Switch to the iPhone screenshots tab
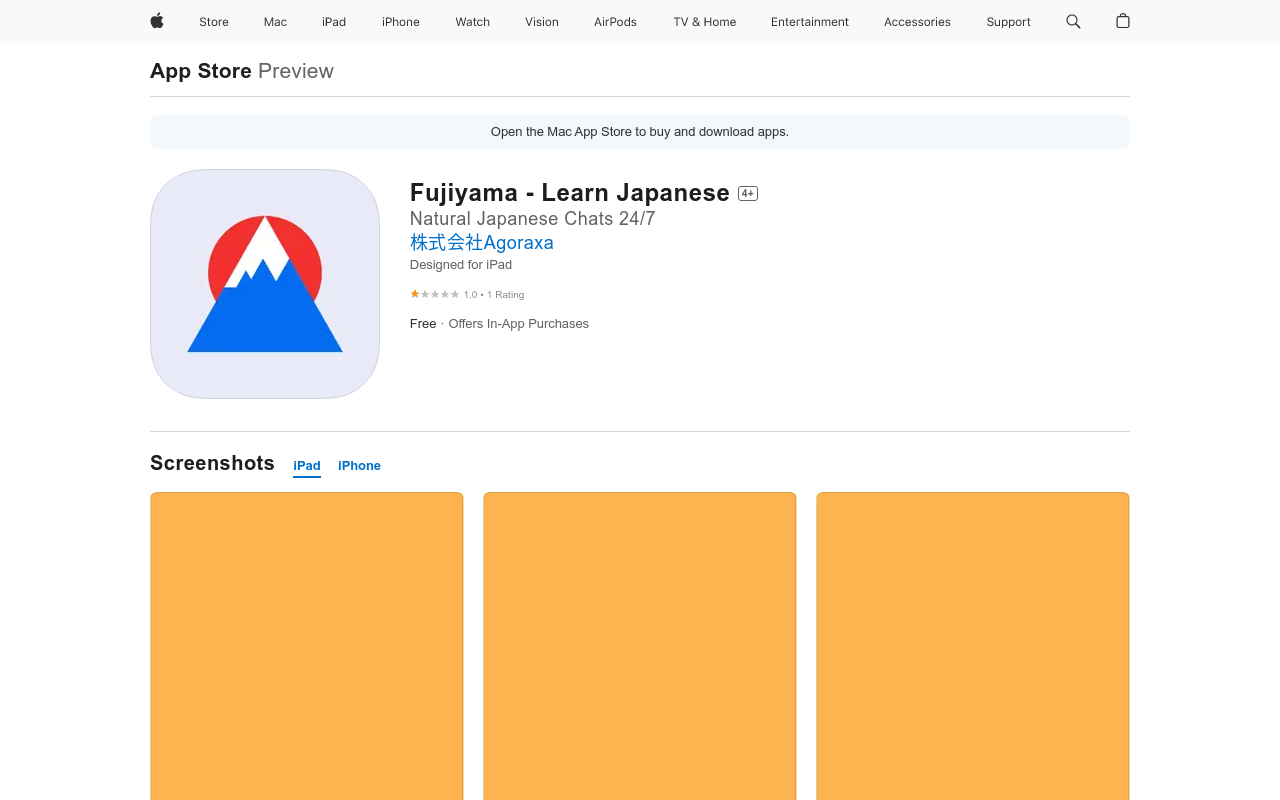 coord(359,466)
